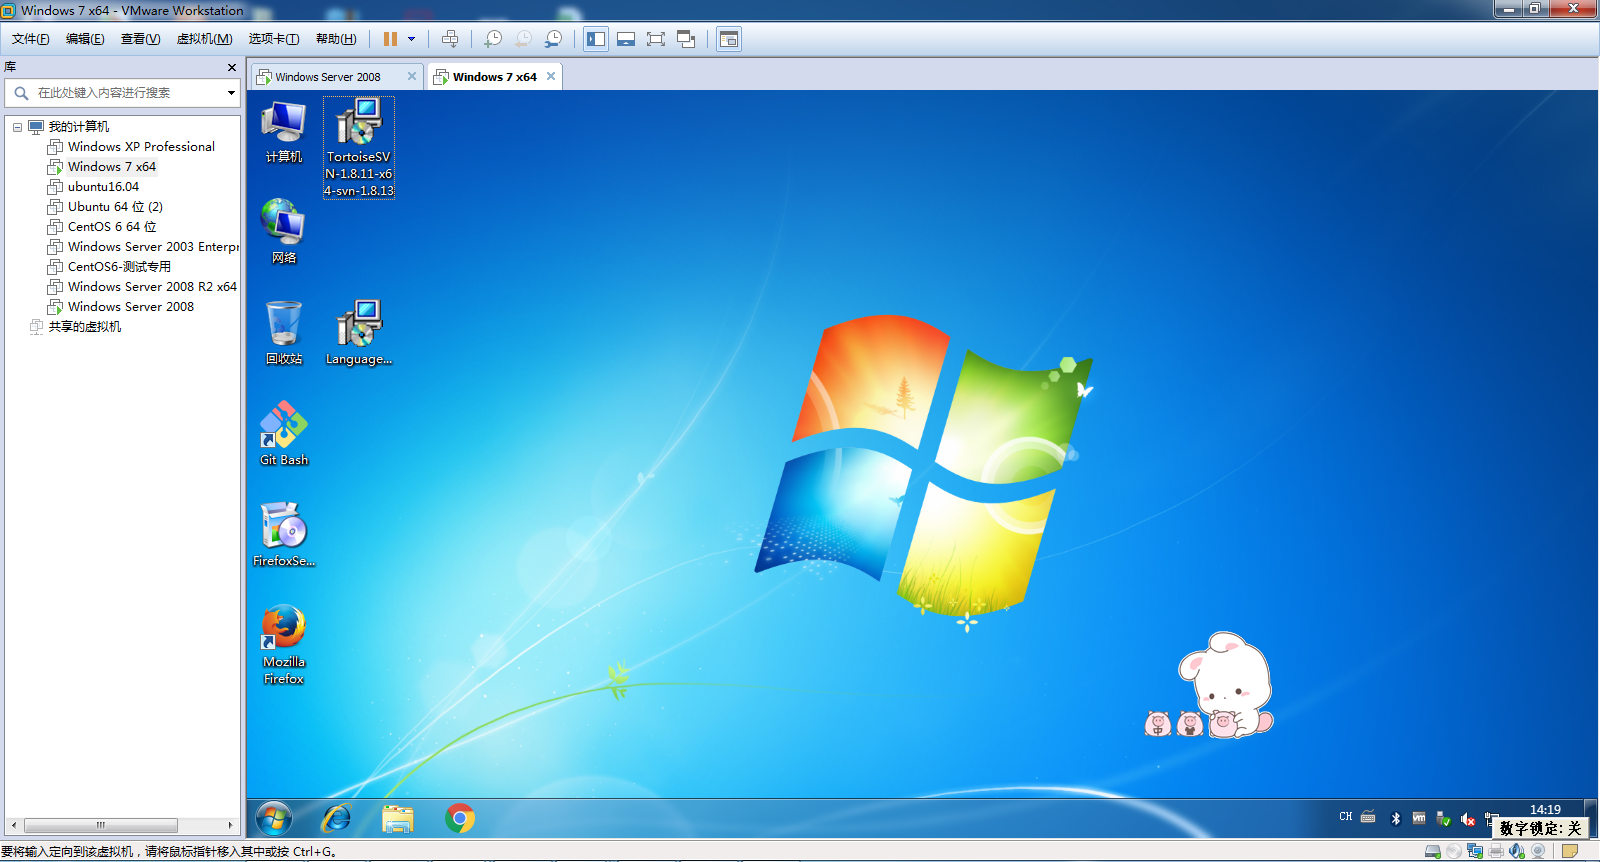Close the Windows Server 2008 tab
The width and height of the screenshot is (1600, 862).
pos(411,76)
